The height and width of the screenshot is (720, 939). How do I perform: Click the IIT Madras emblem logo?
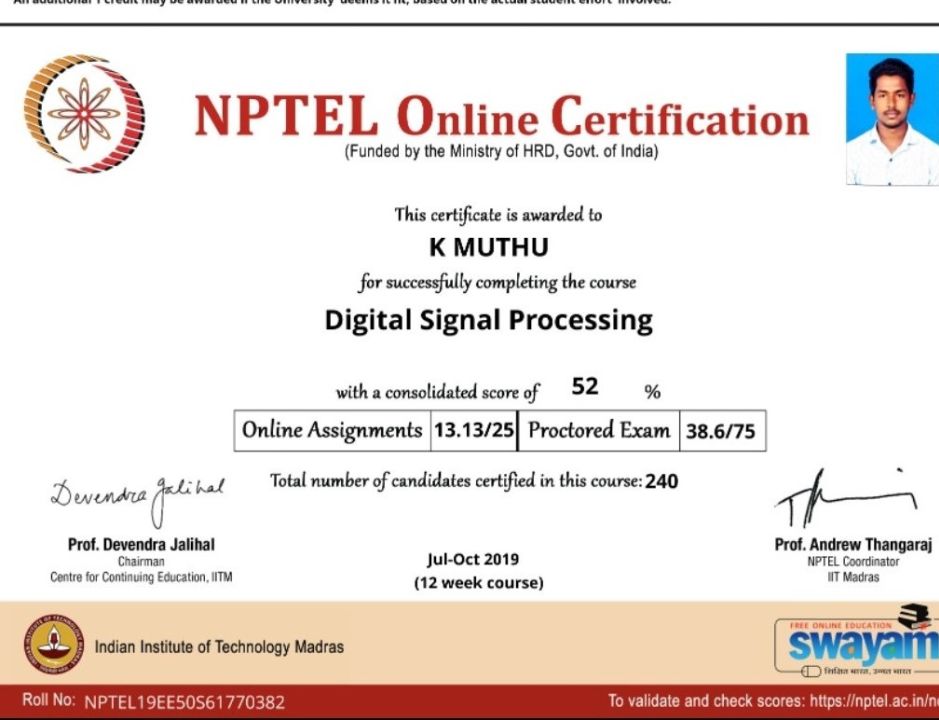click(x=54, y=645)
